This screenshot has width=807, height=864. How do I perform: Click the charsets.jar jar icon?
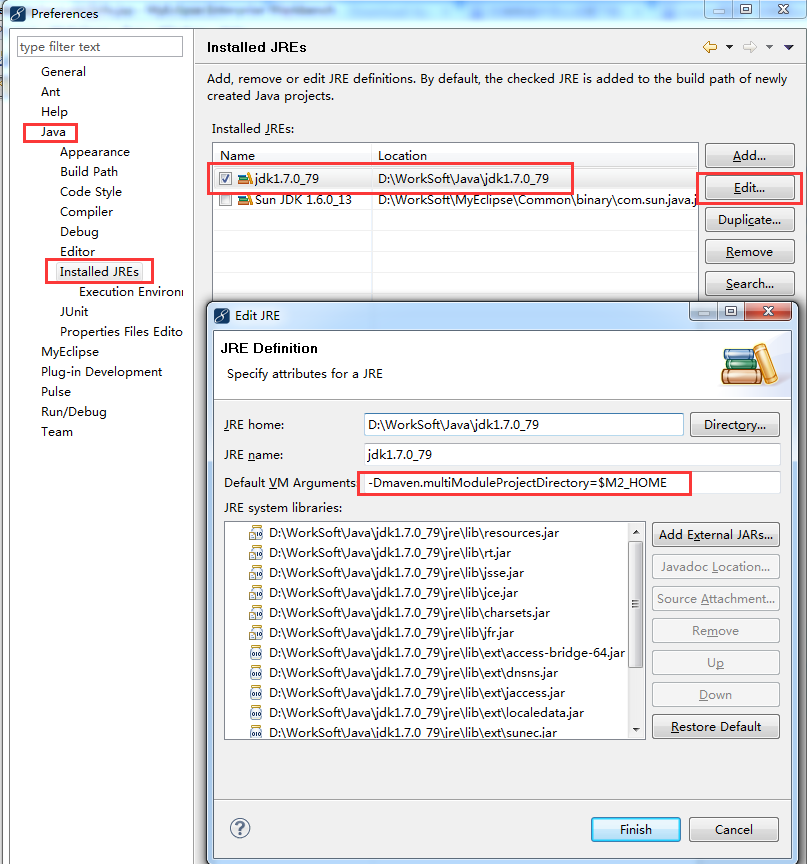coord(256,613)
